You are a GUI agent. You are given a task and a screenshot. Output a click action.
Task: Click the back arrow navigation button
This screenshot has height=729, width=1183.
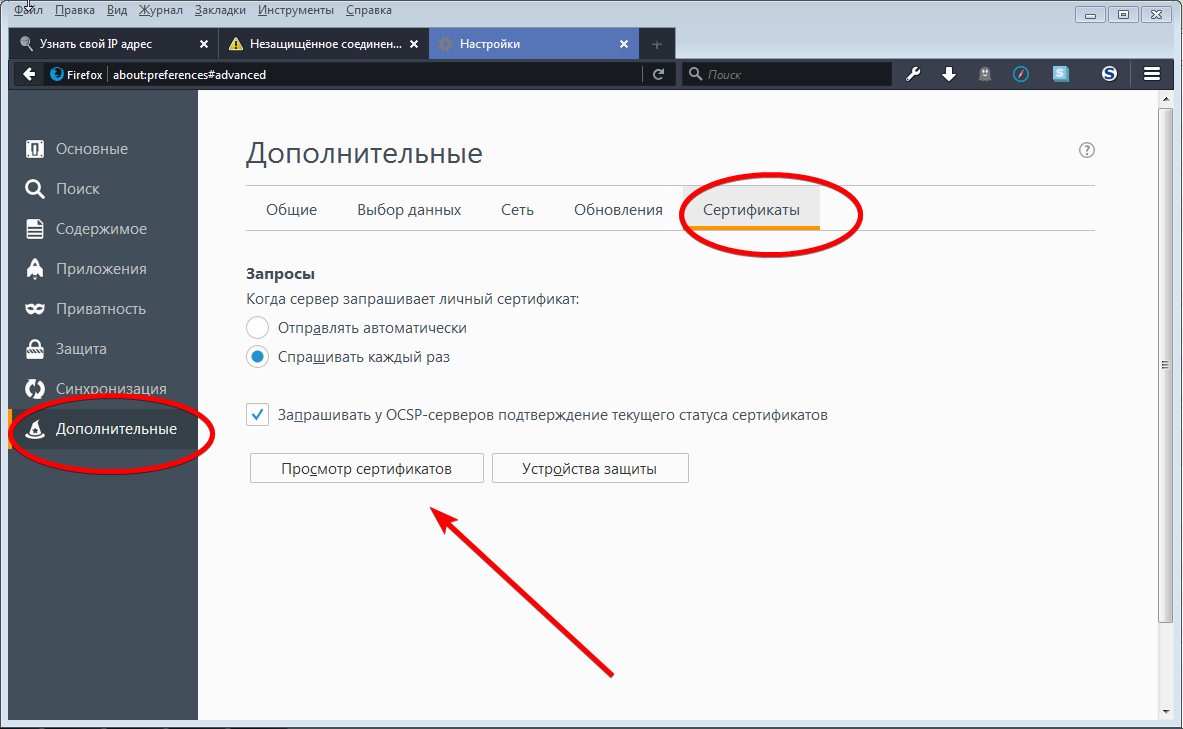(29, 74)
